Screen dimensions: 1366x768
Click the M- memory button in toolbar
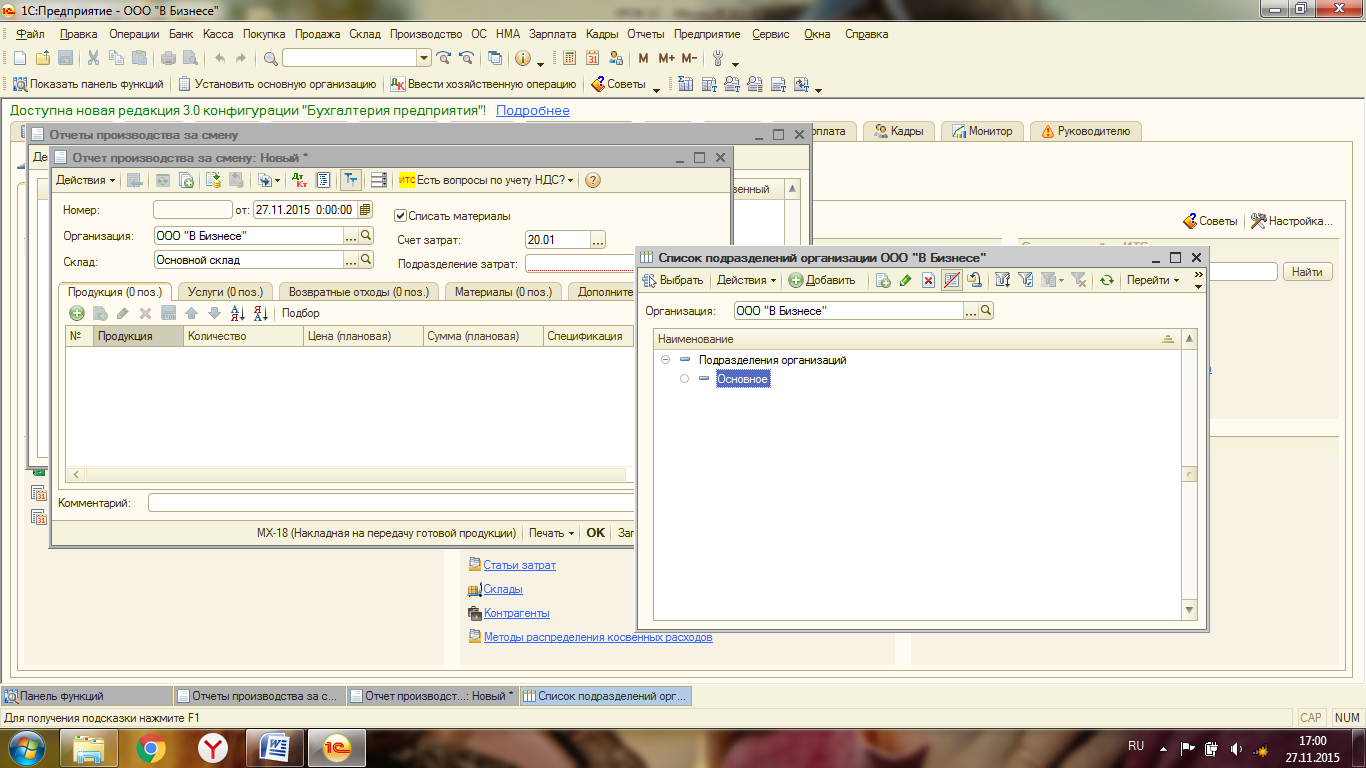coord(689,58)
